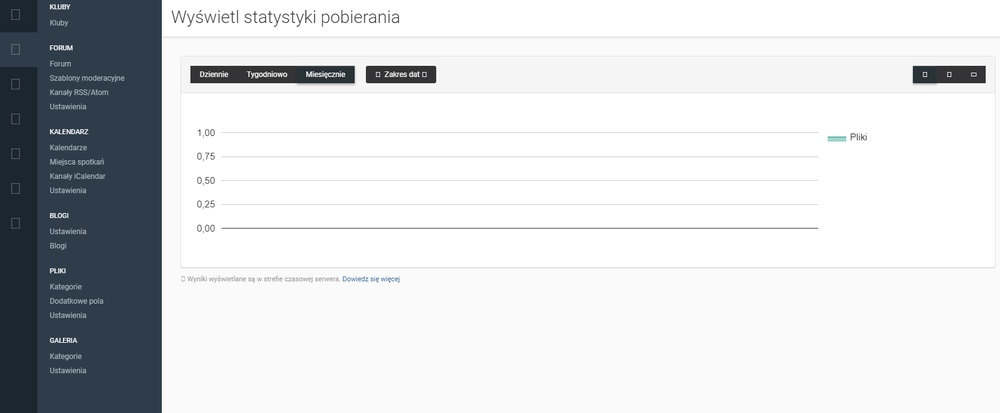Toggle the Pliki series in chart legend
Viewport: 1000px width, 413px height.
[x=848, y=137]
